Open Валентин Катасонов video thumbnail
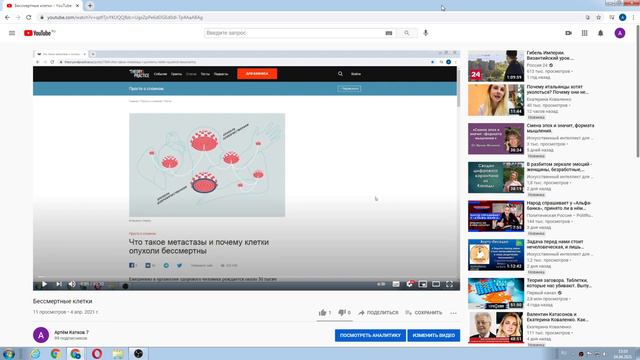Viewport: 640px width, 360px height. click(x=496, y=327)
